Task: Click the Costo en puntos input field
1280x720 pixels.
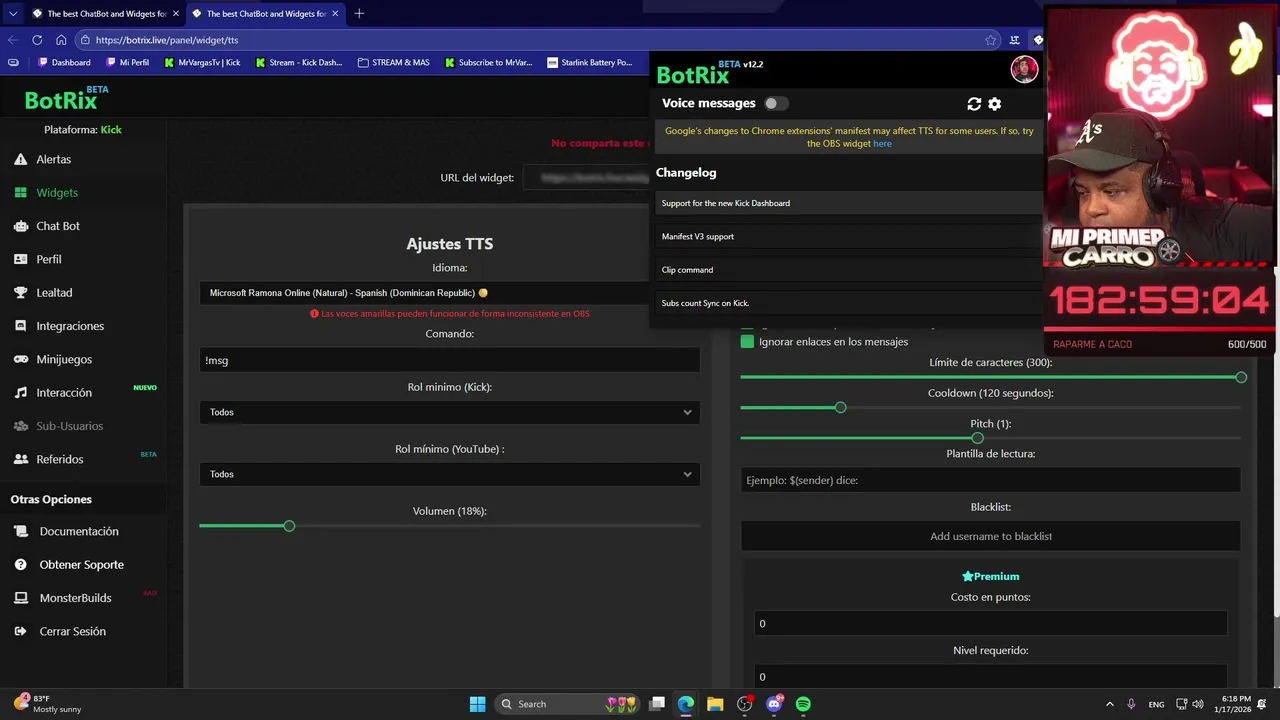Action: point(990,623)
